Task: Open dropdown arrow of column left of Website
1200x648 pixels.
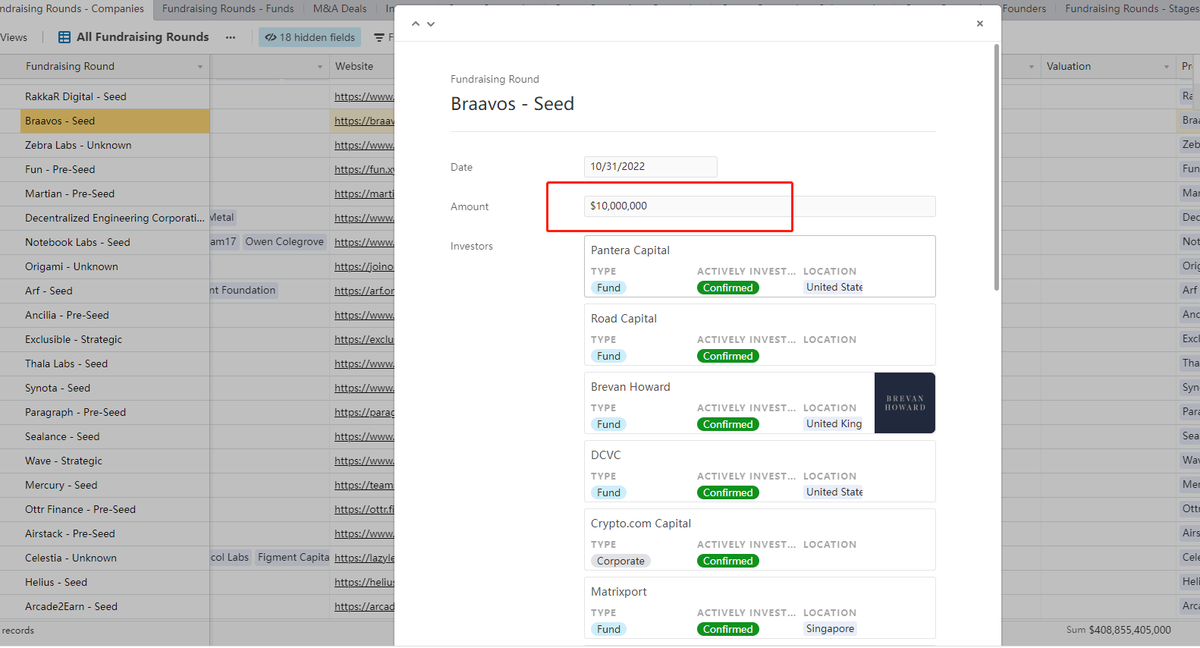Action: [x=321, y=67]
